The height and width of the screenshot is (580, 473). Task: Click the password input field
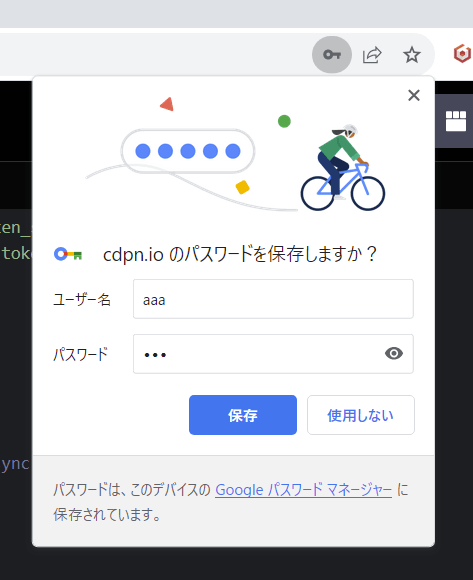[x=273, y=354]
